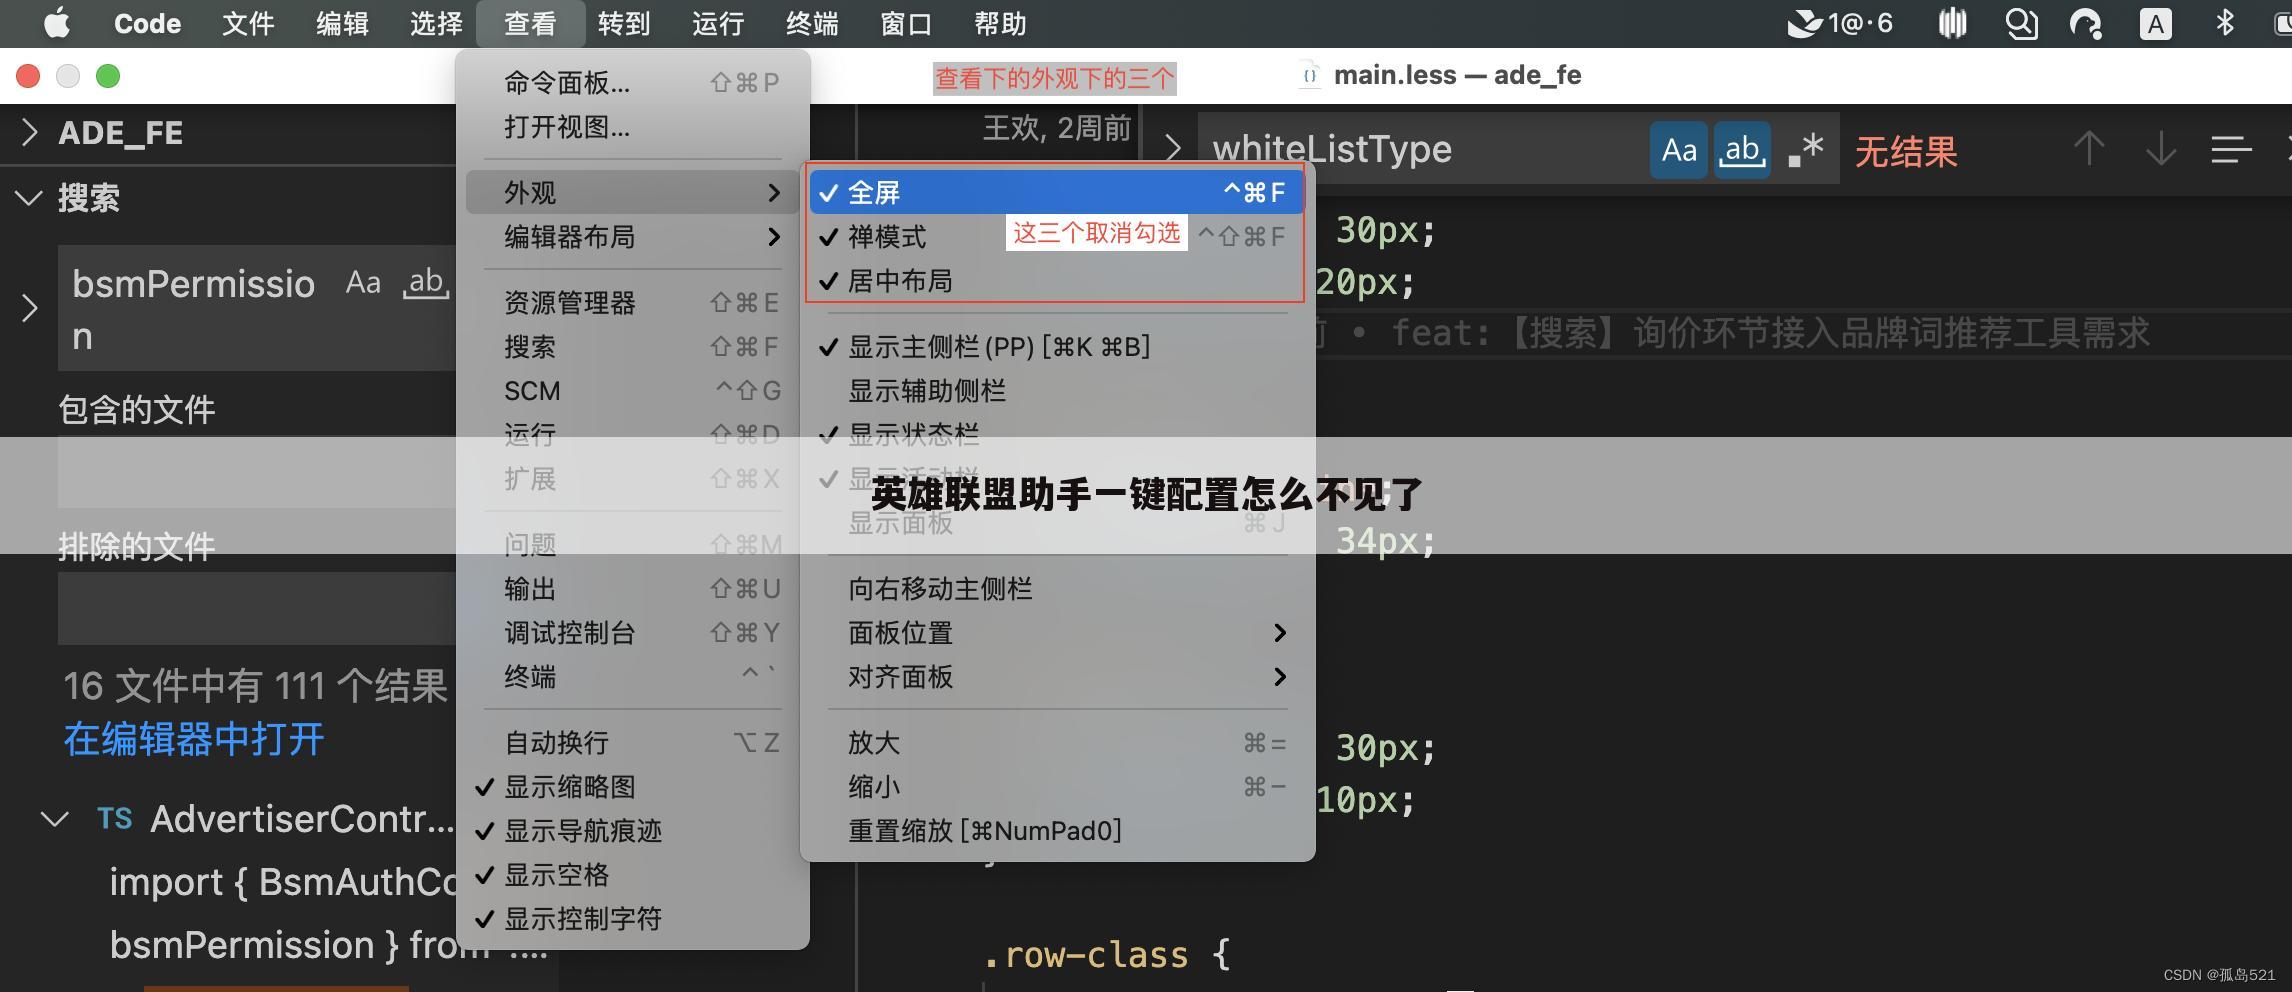Click 排除的文件 input box
This screenshot has width=2292, height=992.
257,608
